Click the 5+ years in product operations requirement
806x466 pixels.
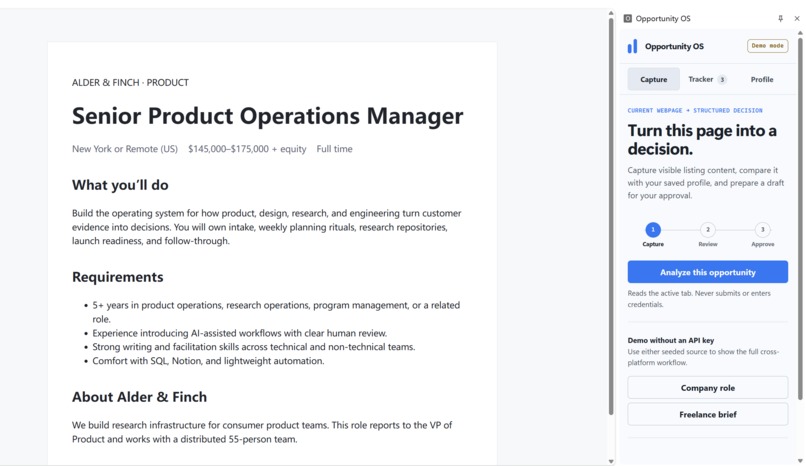[x=276, y=312]
